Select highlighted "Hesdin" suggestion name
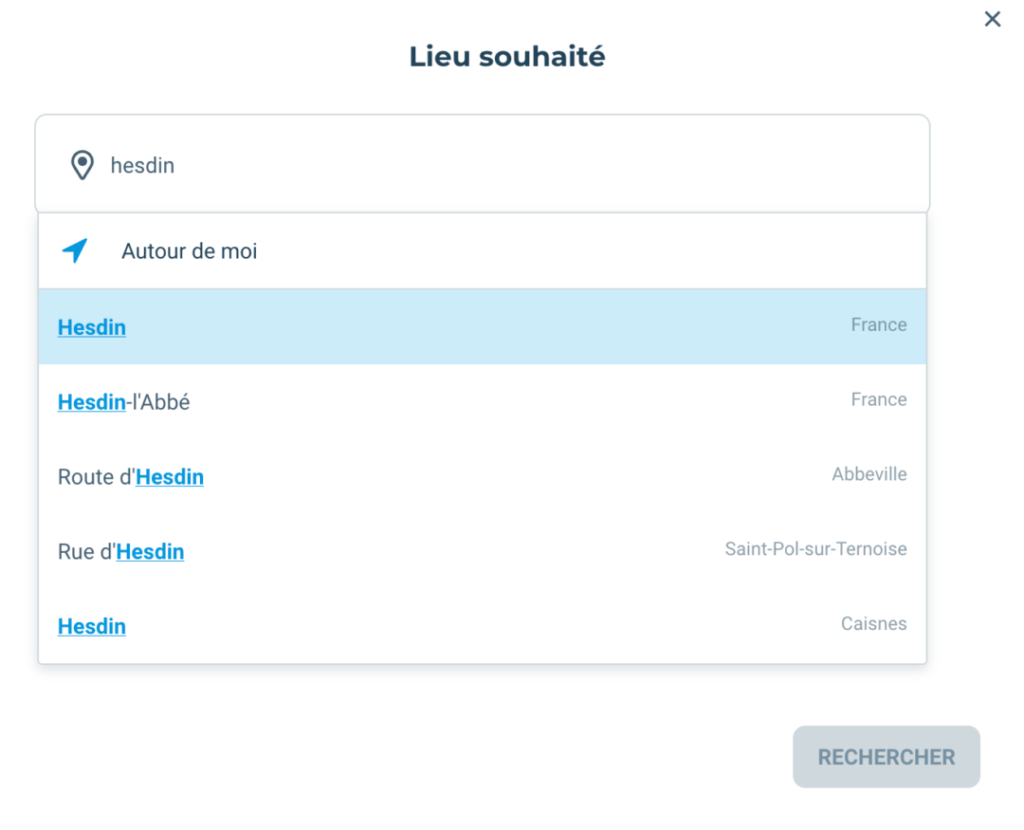Image resolution: width=1024 pixels, height=830 pixels. click(x=92, y=327)
